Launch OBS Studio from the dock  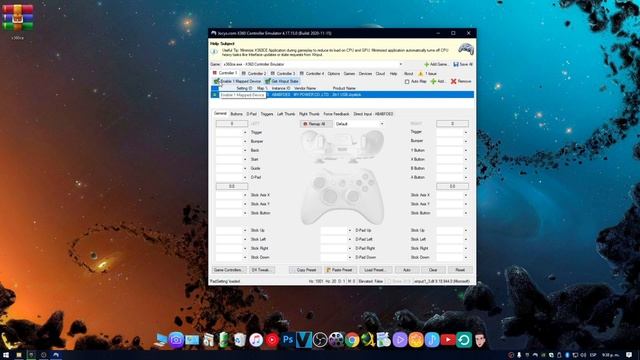tap(320, 340)
